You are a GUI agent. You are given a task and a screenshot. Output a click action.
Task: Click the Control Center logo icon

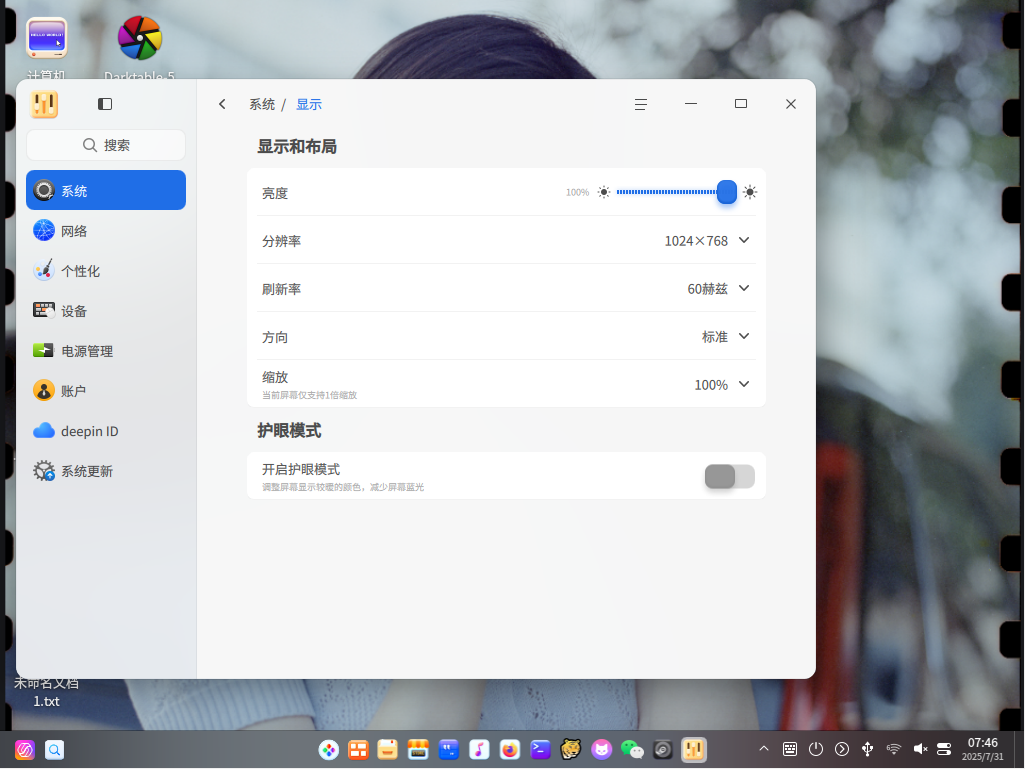click(44, 104)
